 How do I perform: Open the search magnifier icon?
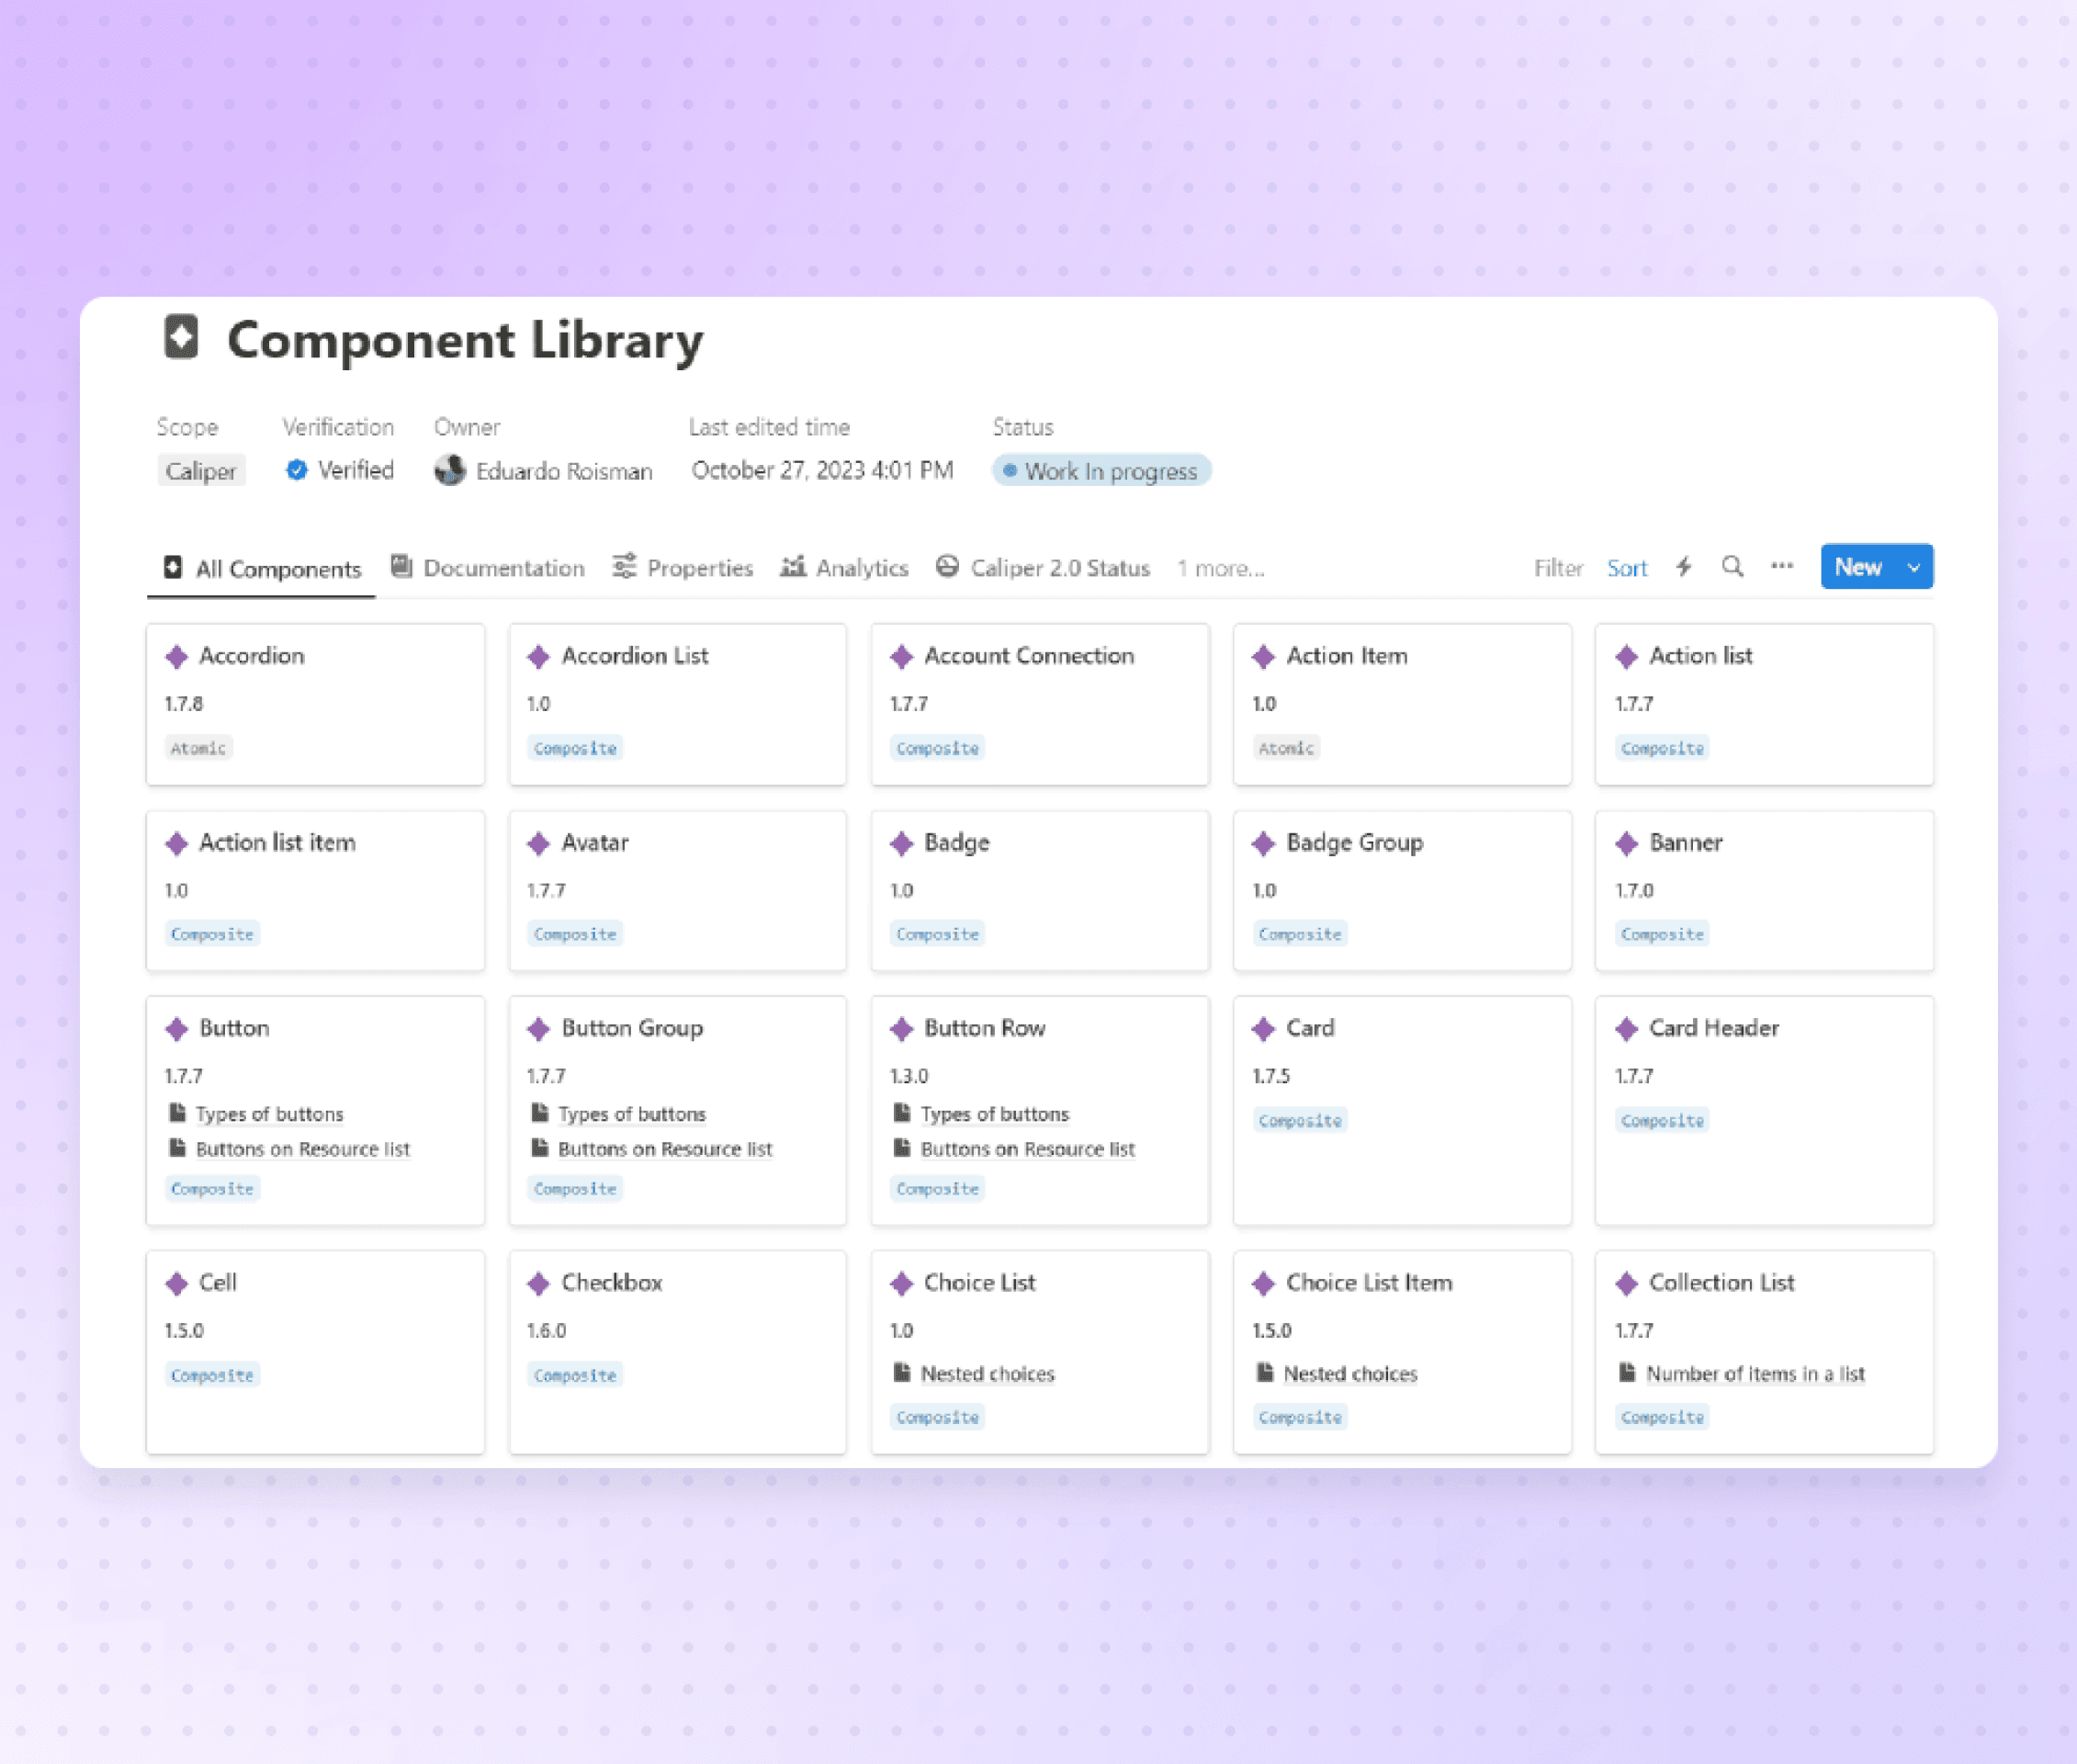tap(1732, 567)
